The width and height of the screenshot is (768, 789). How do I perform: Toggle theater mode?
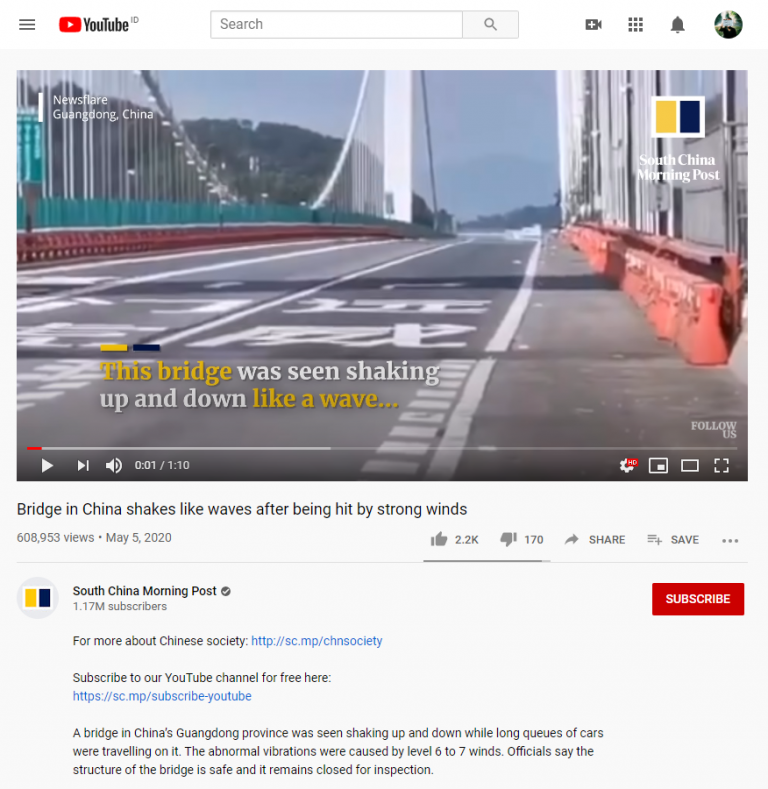pos(689,465)
